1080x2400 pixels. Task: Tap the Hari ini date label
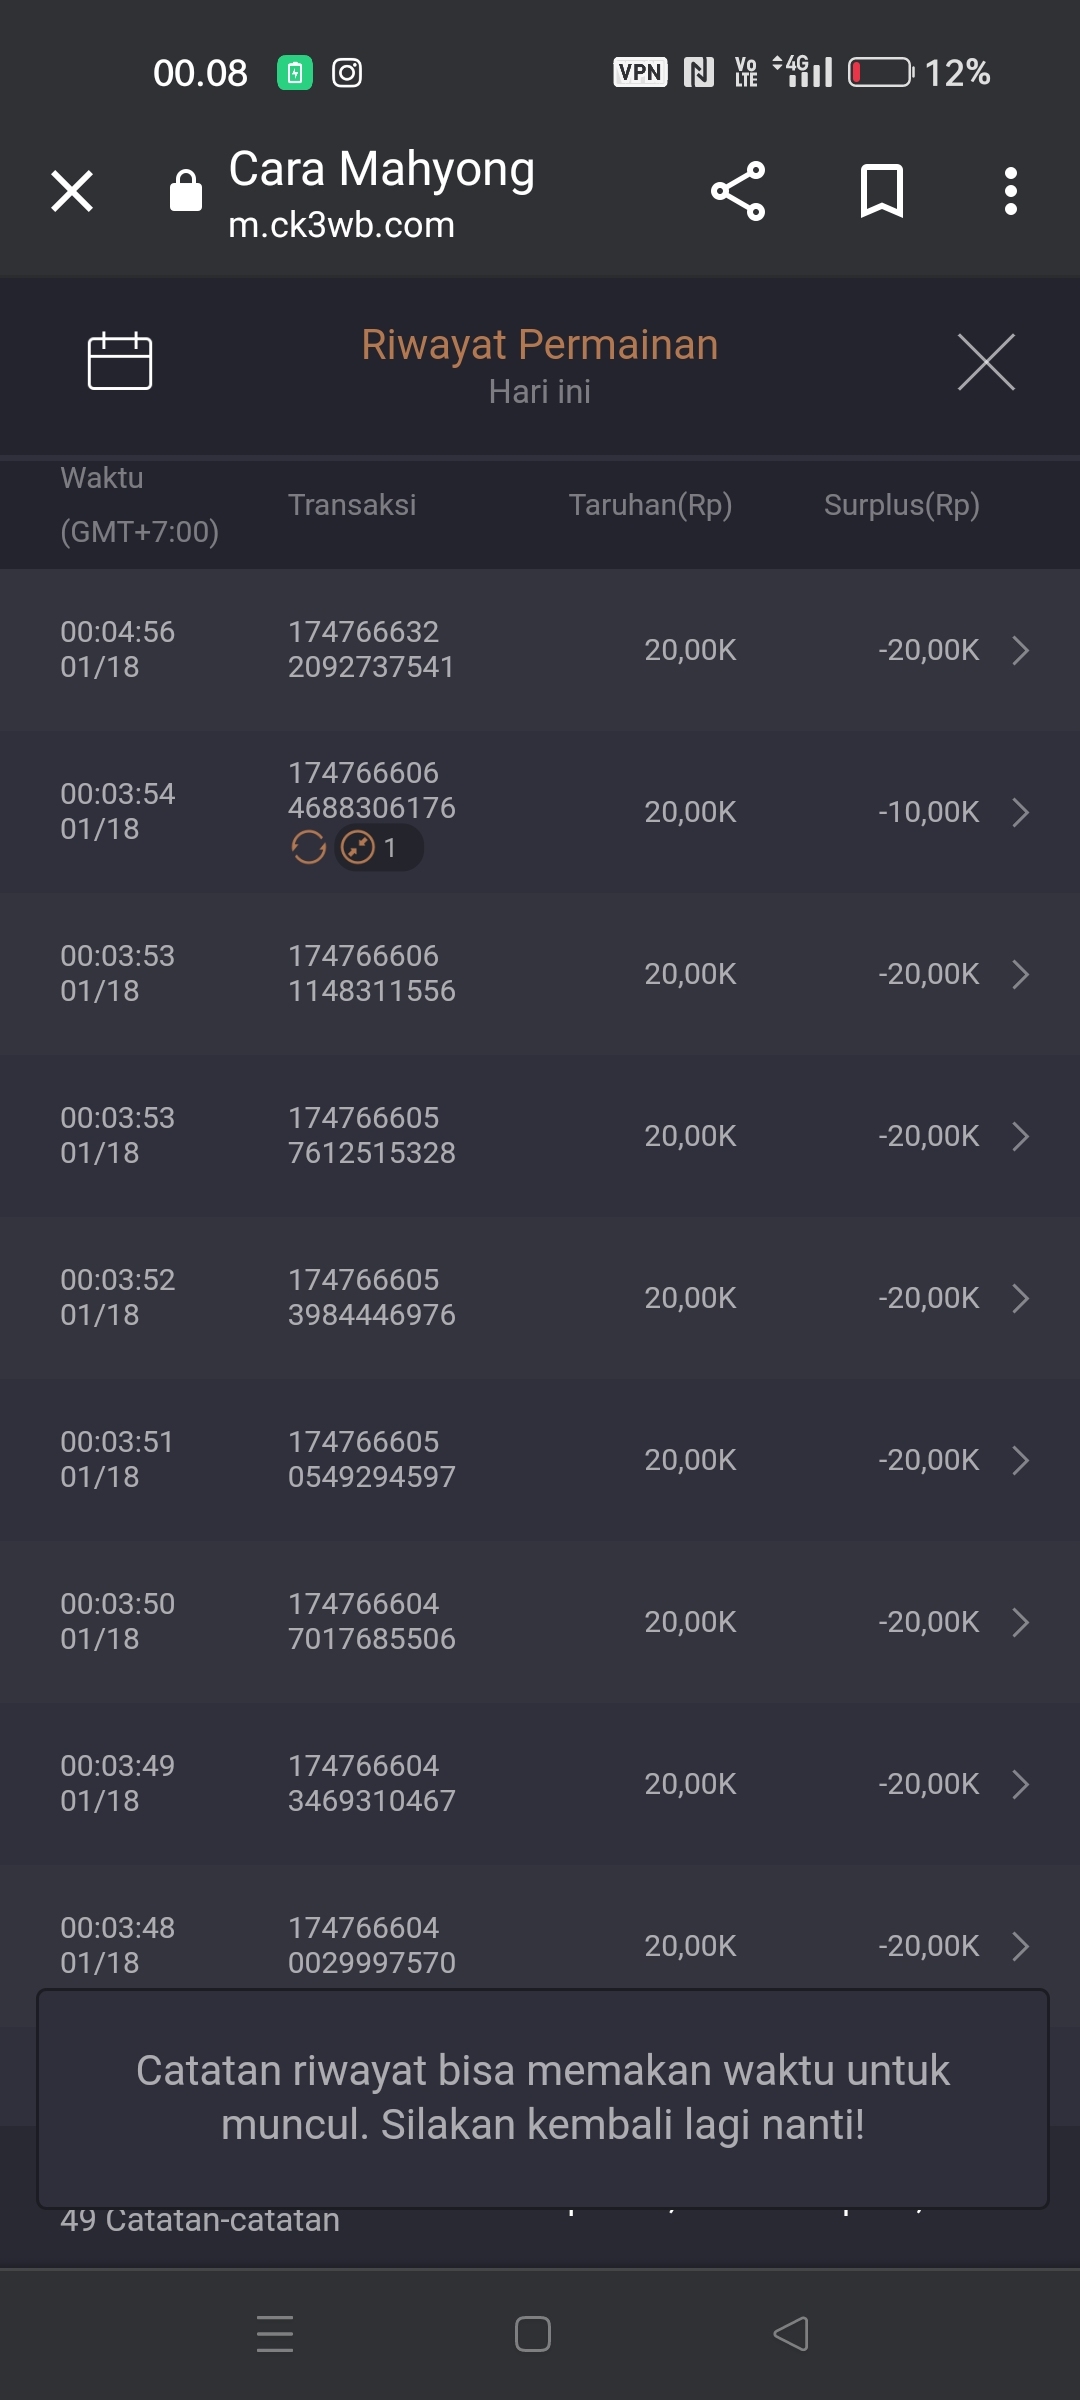[540, 392]
